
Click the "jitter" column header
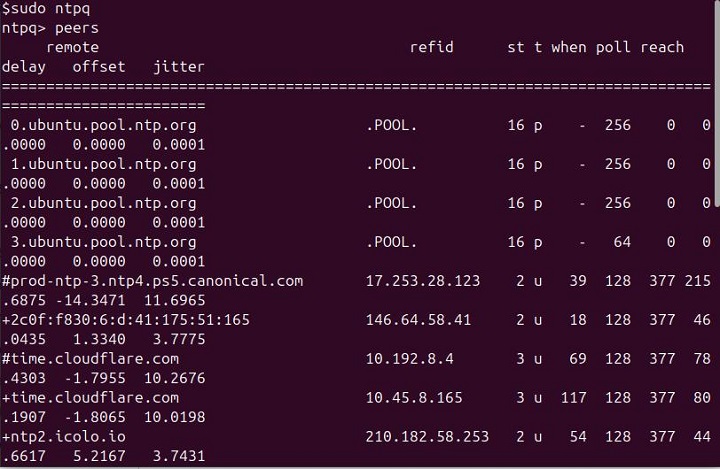[179, 67]
